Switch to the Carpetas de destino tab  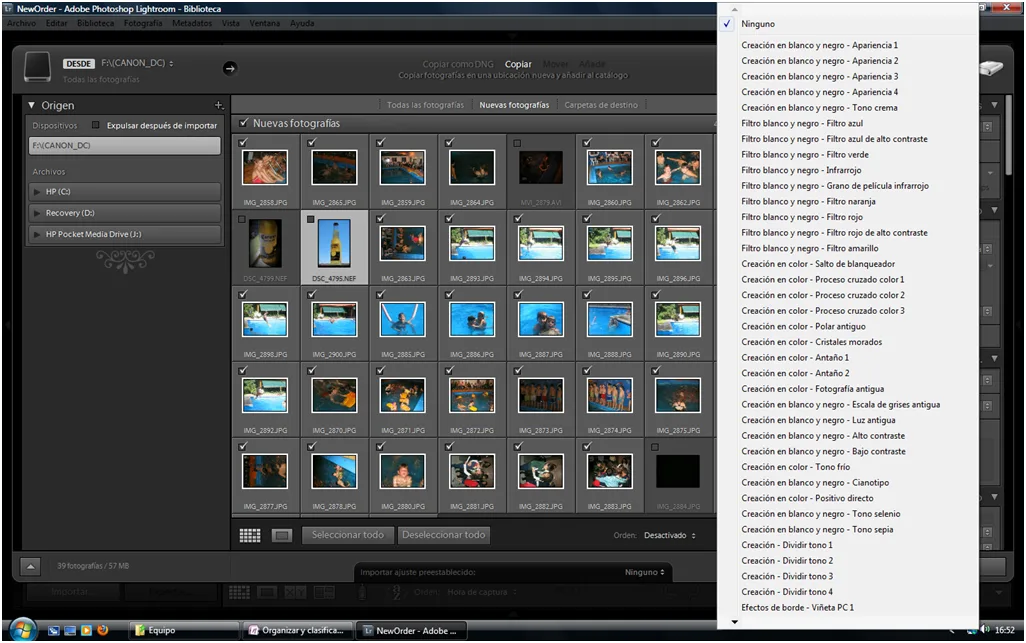point(601,103)
